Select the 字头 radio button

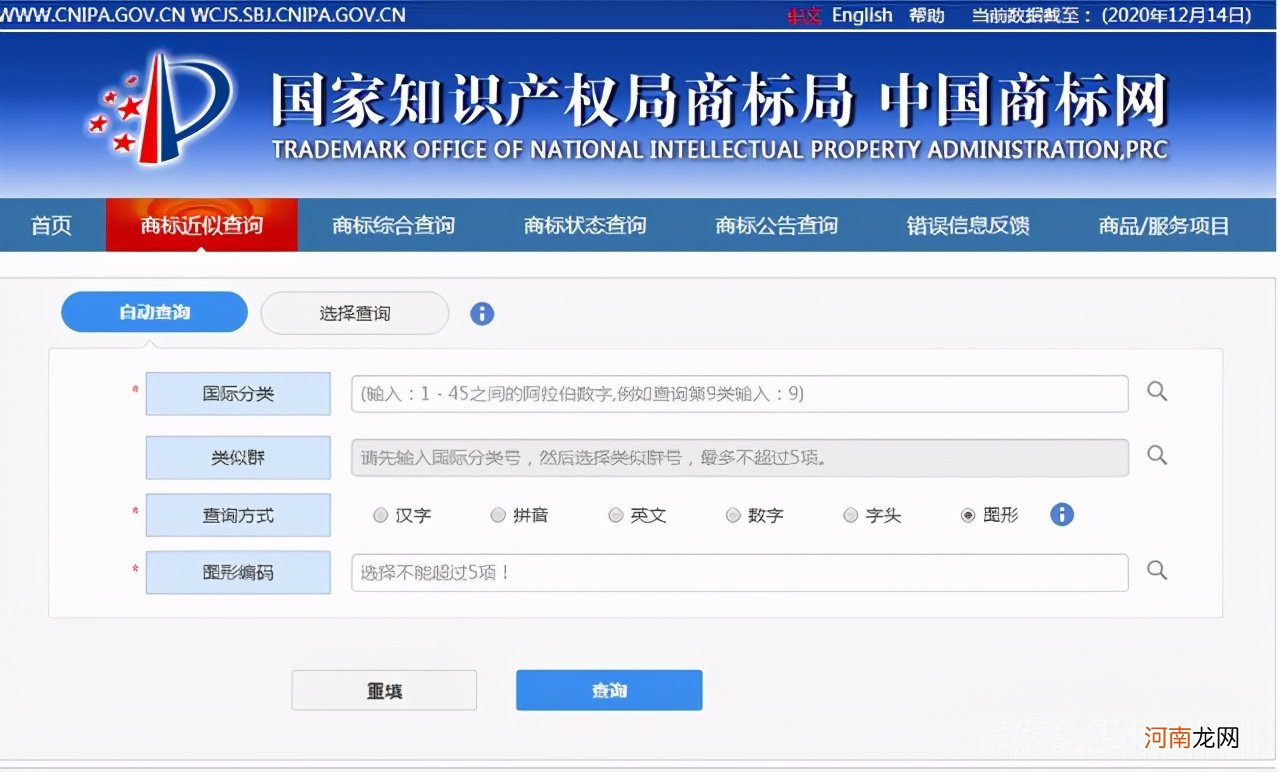(851, 516)
